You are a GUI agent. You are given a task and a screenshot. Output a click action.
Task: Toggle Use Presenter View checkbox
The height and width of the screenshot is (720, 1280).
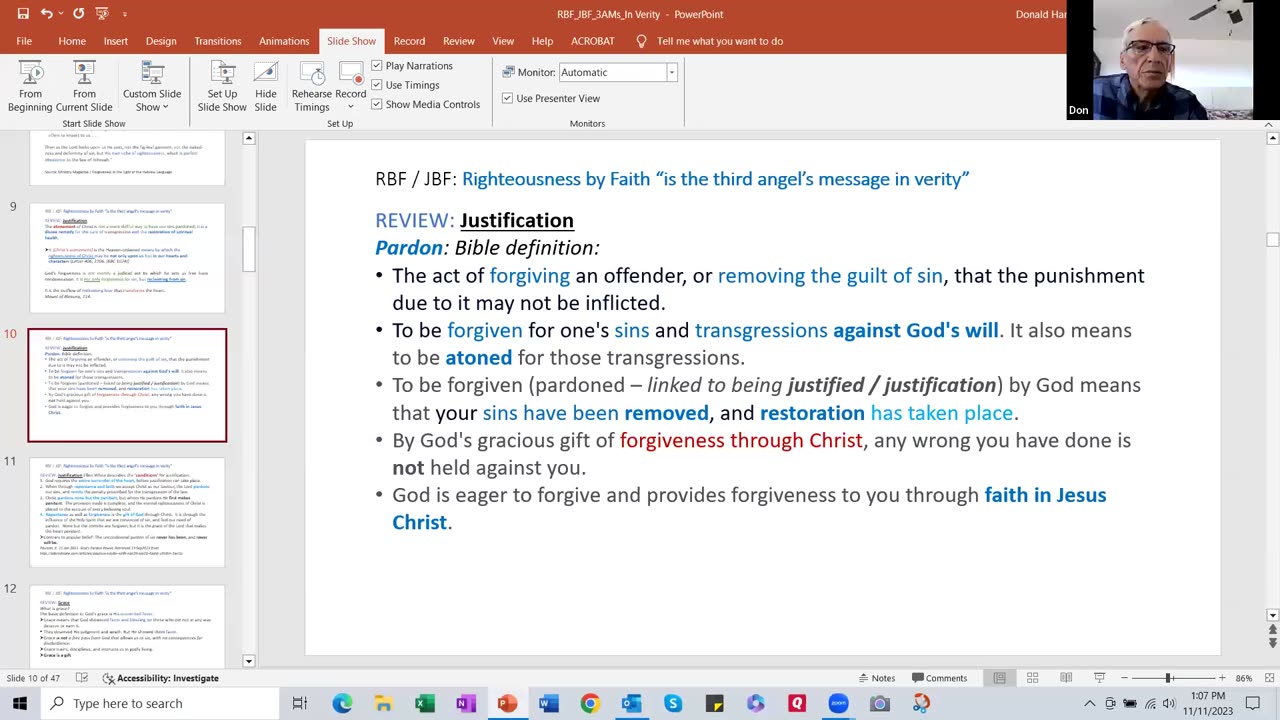click(x=507, y=98)
